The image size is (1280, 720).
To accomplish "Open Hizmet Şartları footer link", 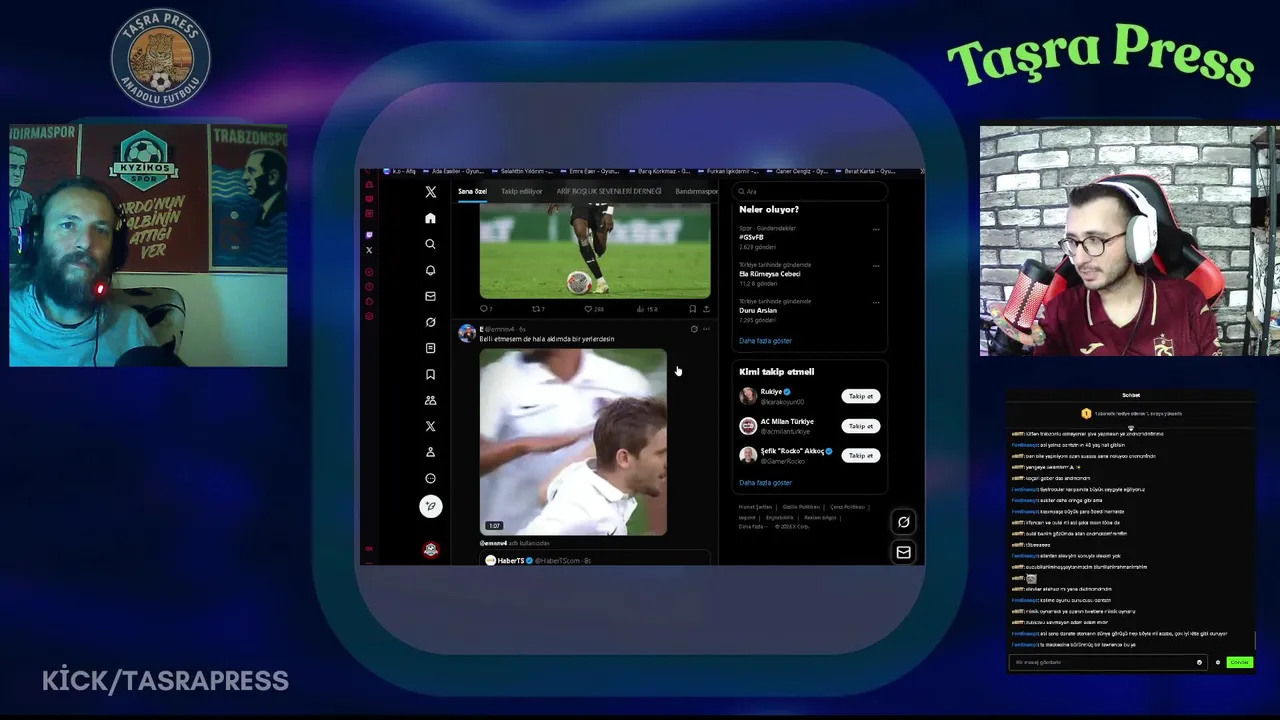I will 755,507.
